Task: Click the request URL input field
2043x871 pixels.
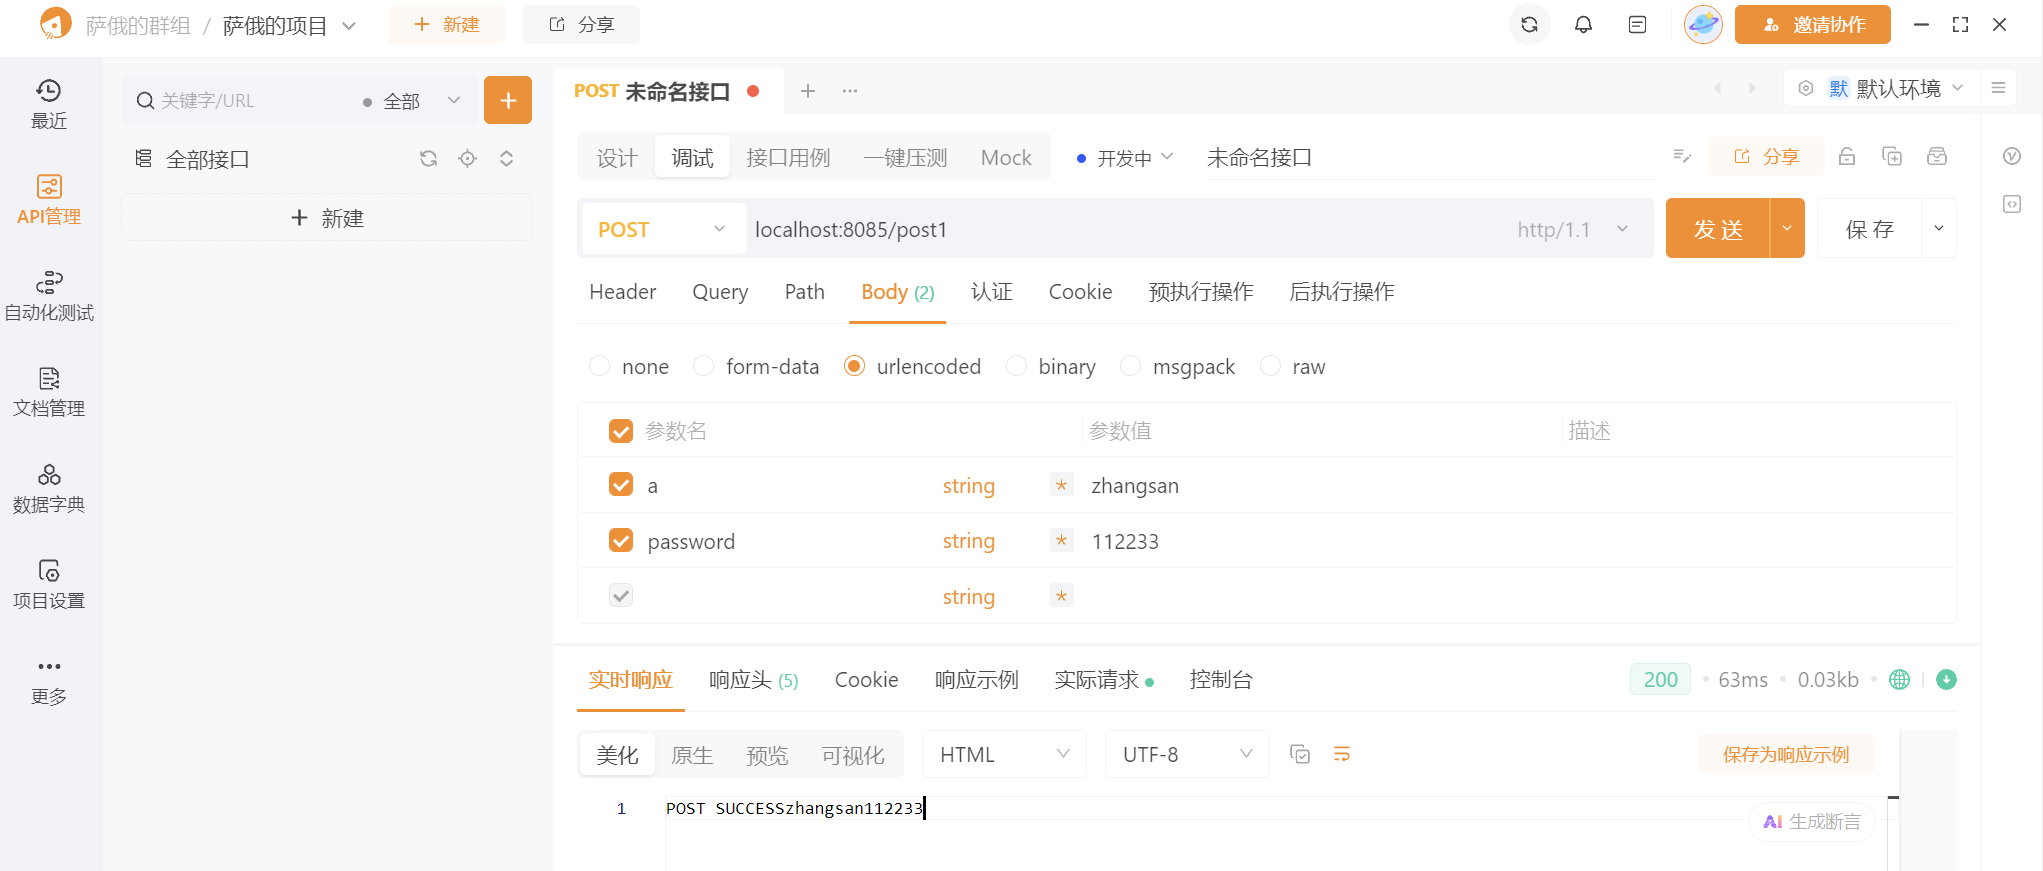Action: pyautogui.click(x=1100, y=230)
